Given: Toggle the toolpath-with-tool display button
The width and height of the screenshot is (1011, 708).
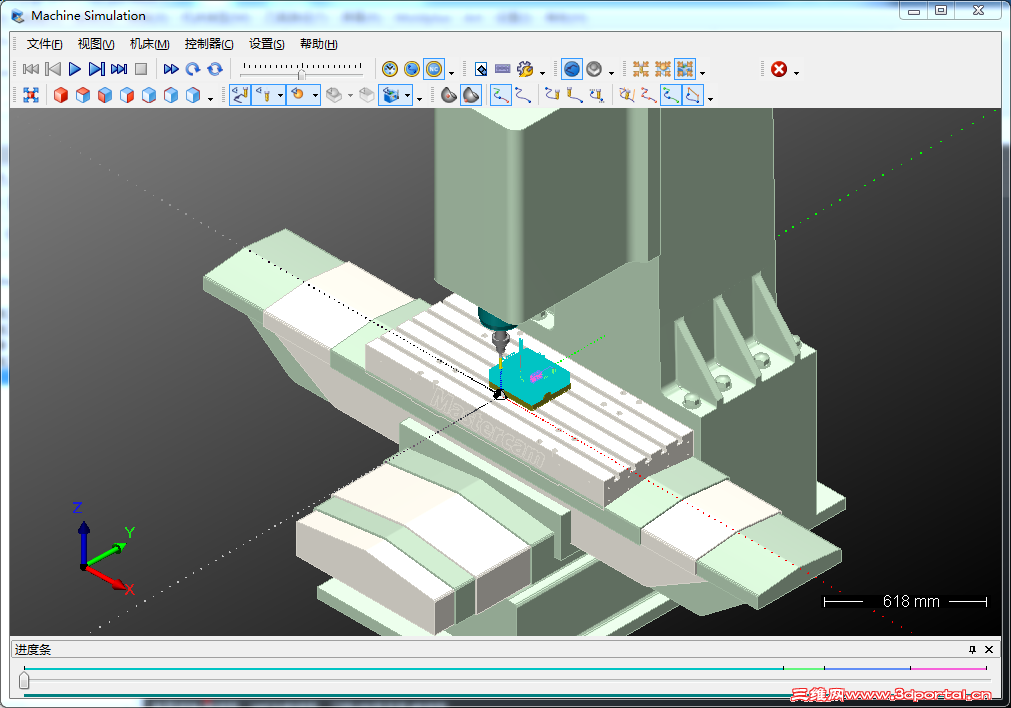Looking at the screenshot, I should click(240, 95).
